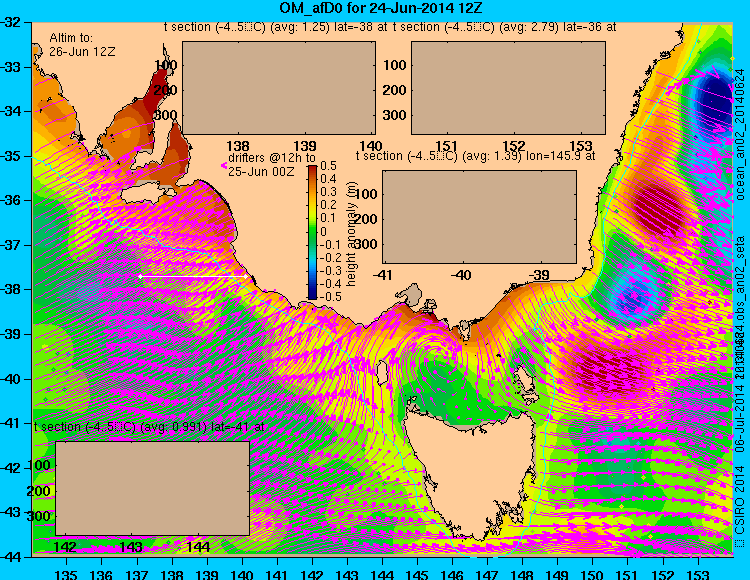
Task: Click the magenta drifter arrow legend marker
Action: (x=223, y=165)
